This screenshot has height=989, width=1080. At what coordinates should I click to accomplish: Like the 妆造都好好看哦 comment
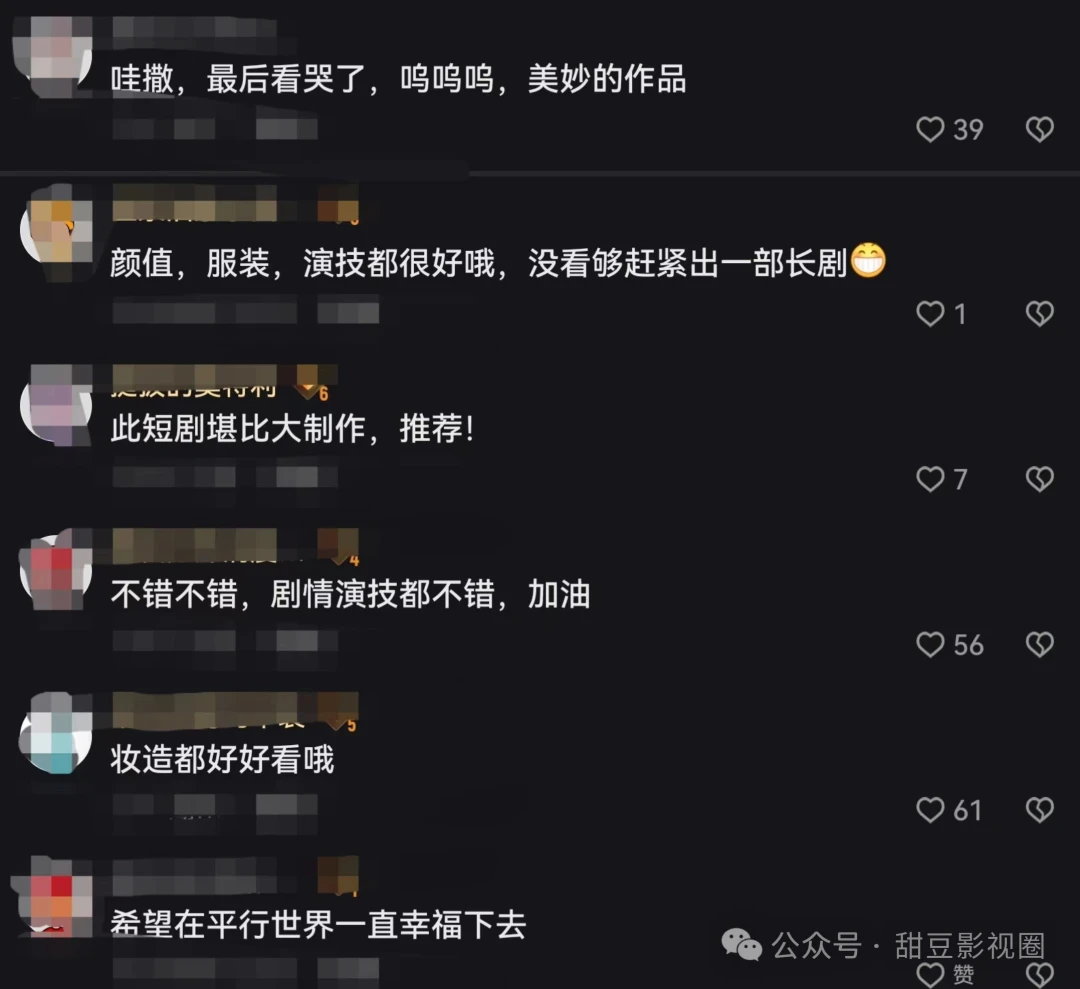coord(930,810)
